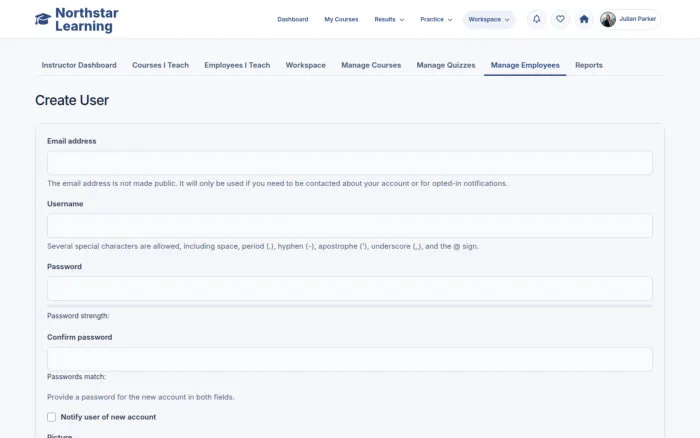
Task: Open the Reports tab
Action: (x=588, y=65)
